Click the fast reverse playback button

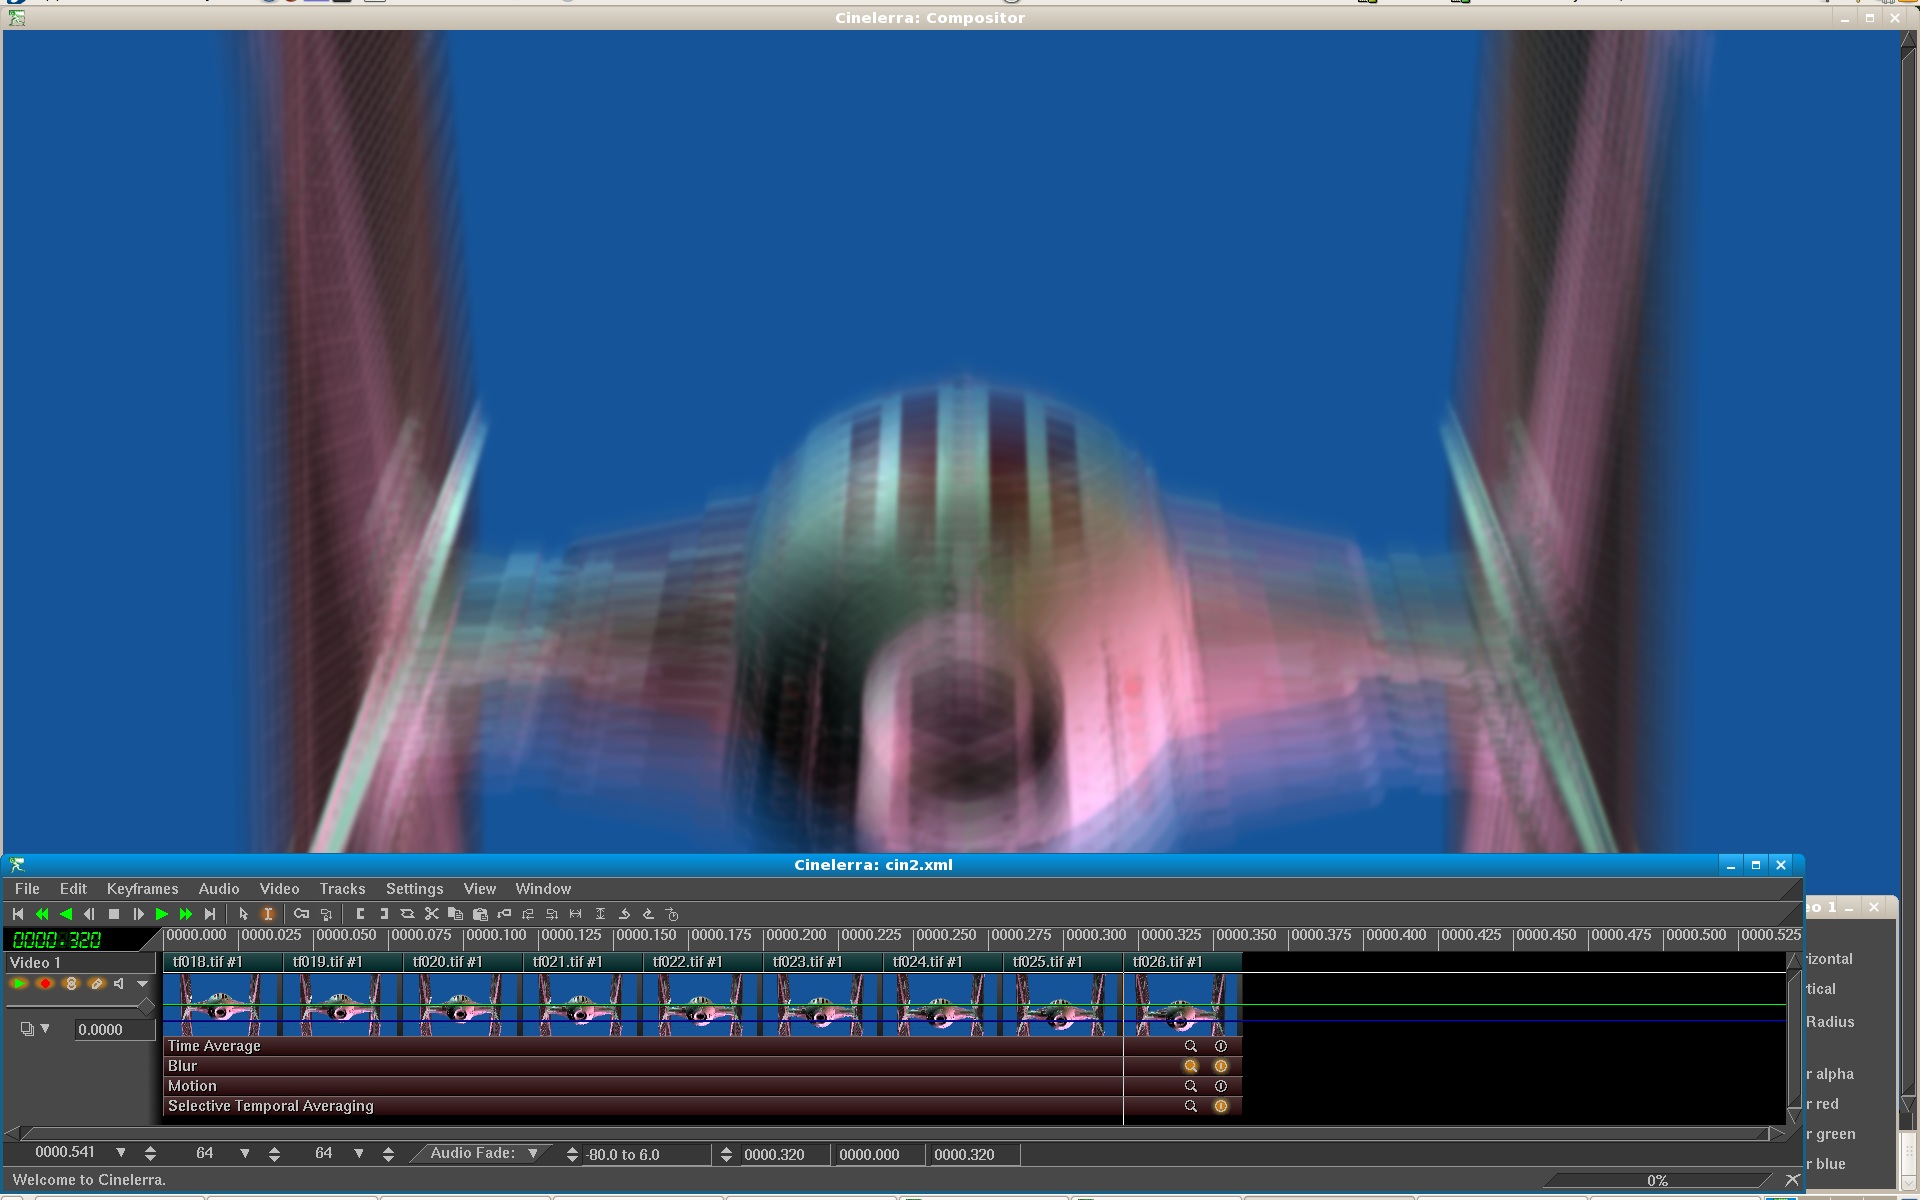pyautogui.click(x=42, y=914)
